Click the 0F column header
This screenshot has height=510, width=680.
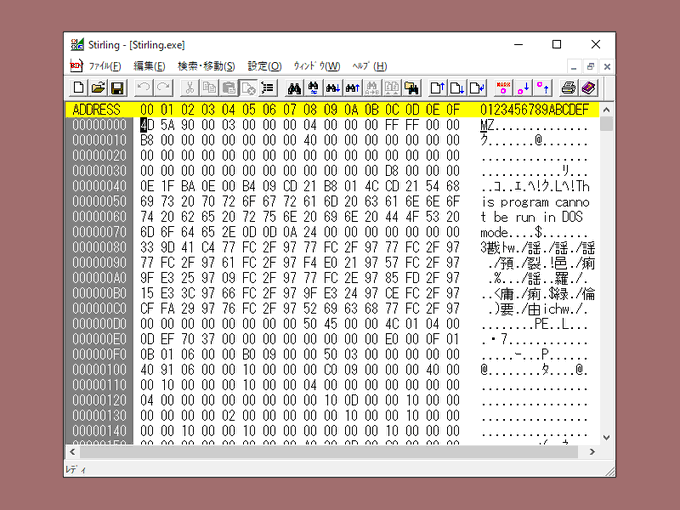click(x=453, y=110)
